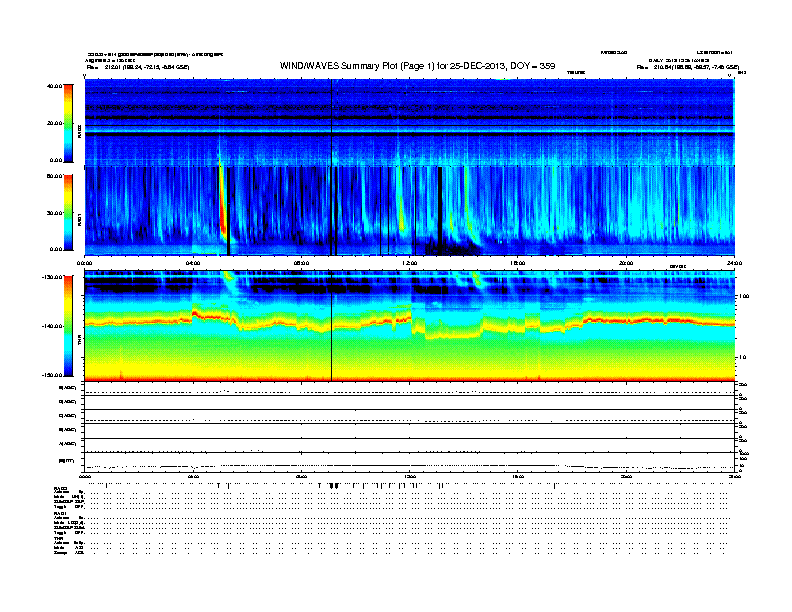Click the -150.00 label on TNR color bar
The width and height of the screenshot is (792, 612).
coord(53,375)
